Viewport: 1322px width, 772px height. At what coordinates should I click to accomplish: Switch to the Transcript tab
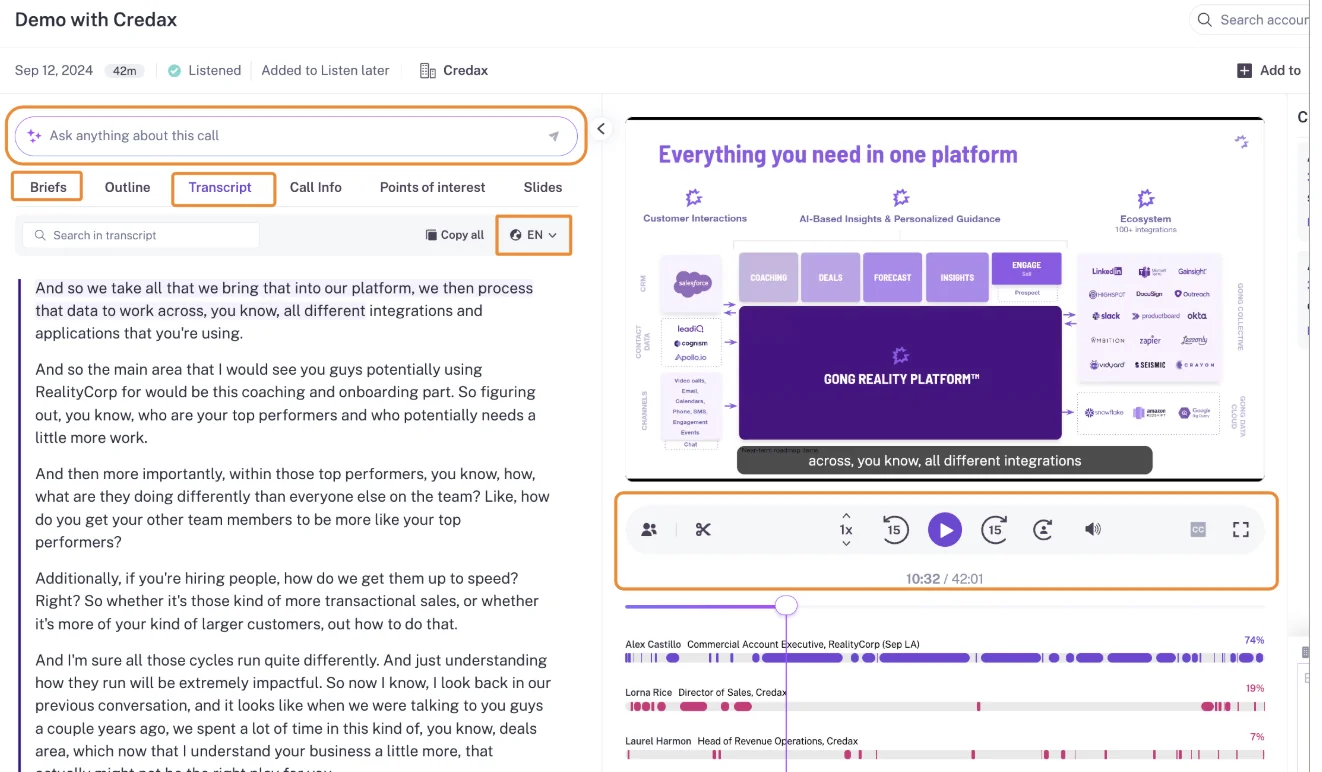click(221, 187)
